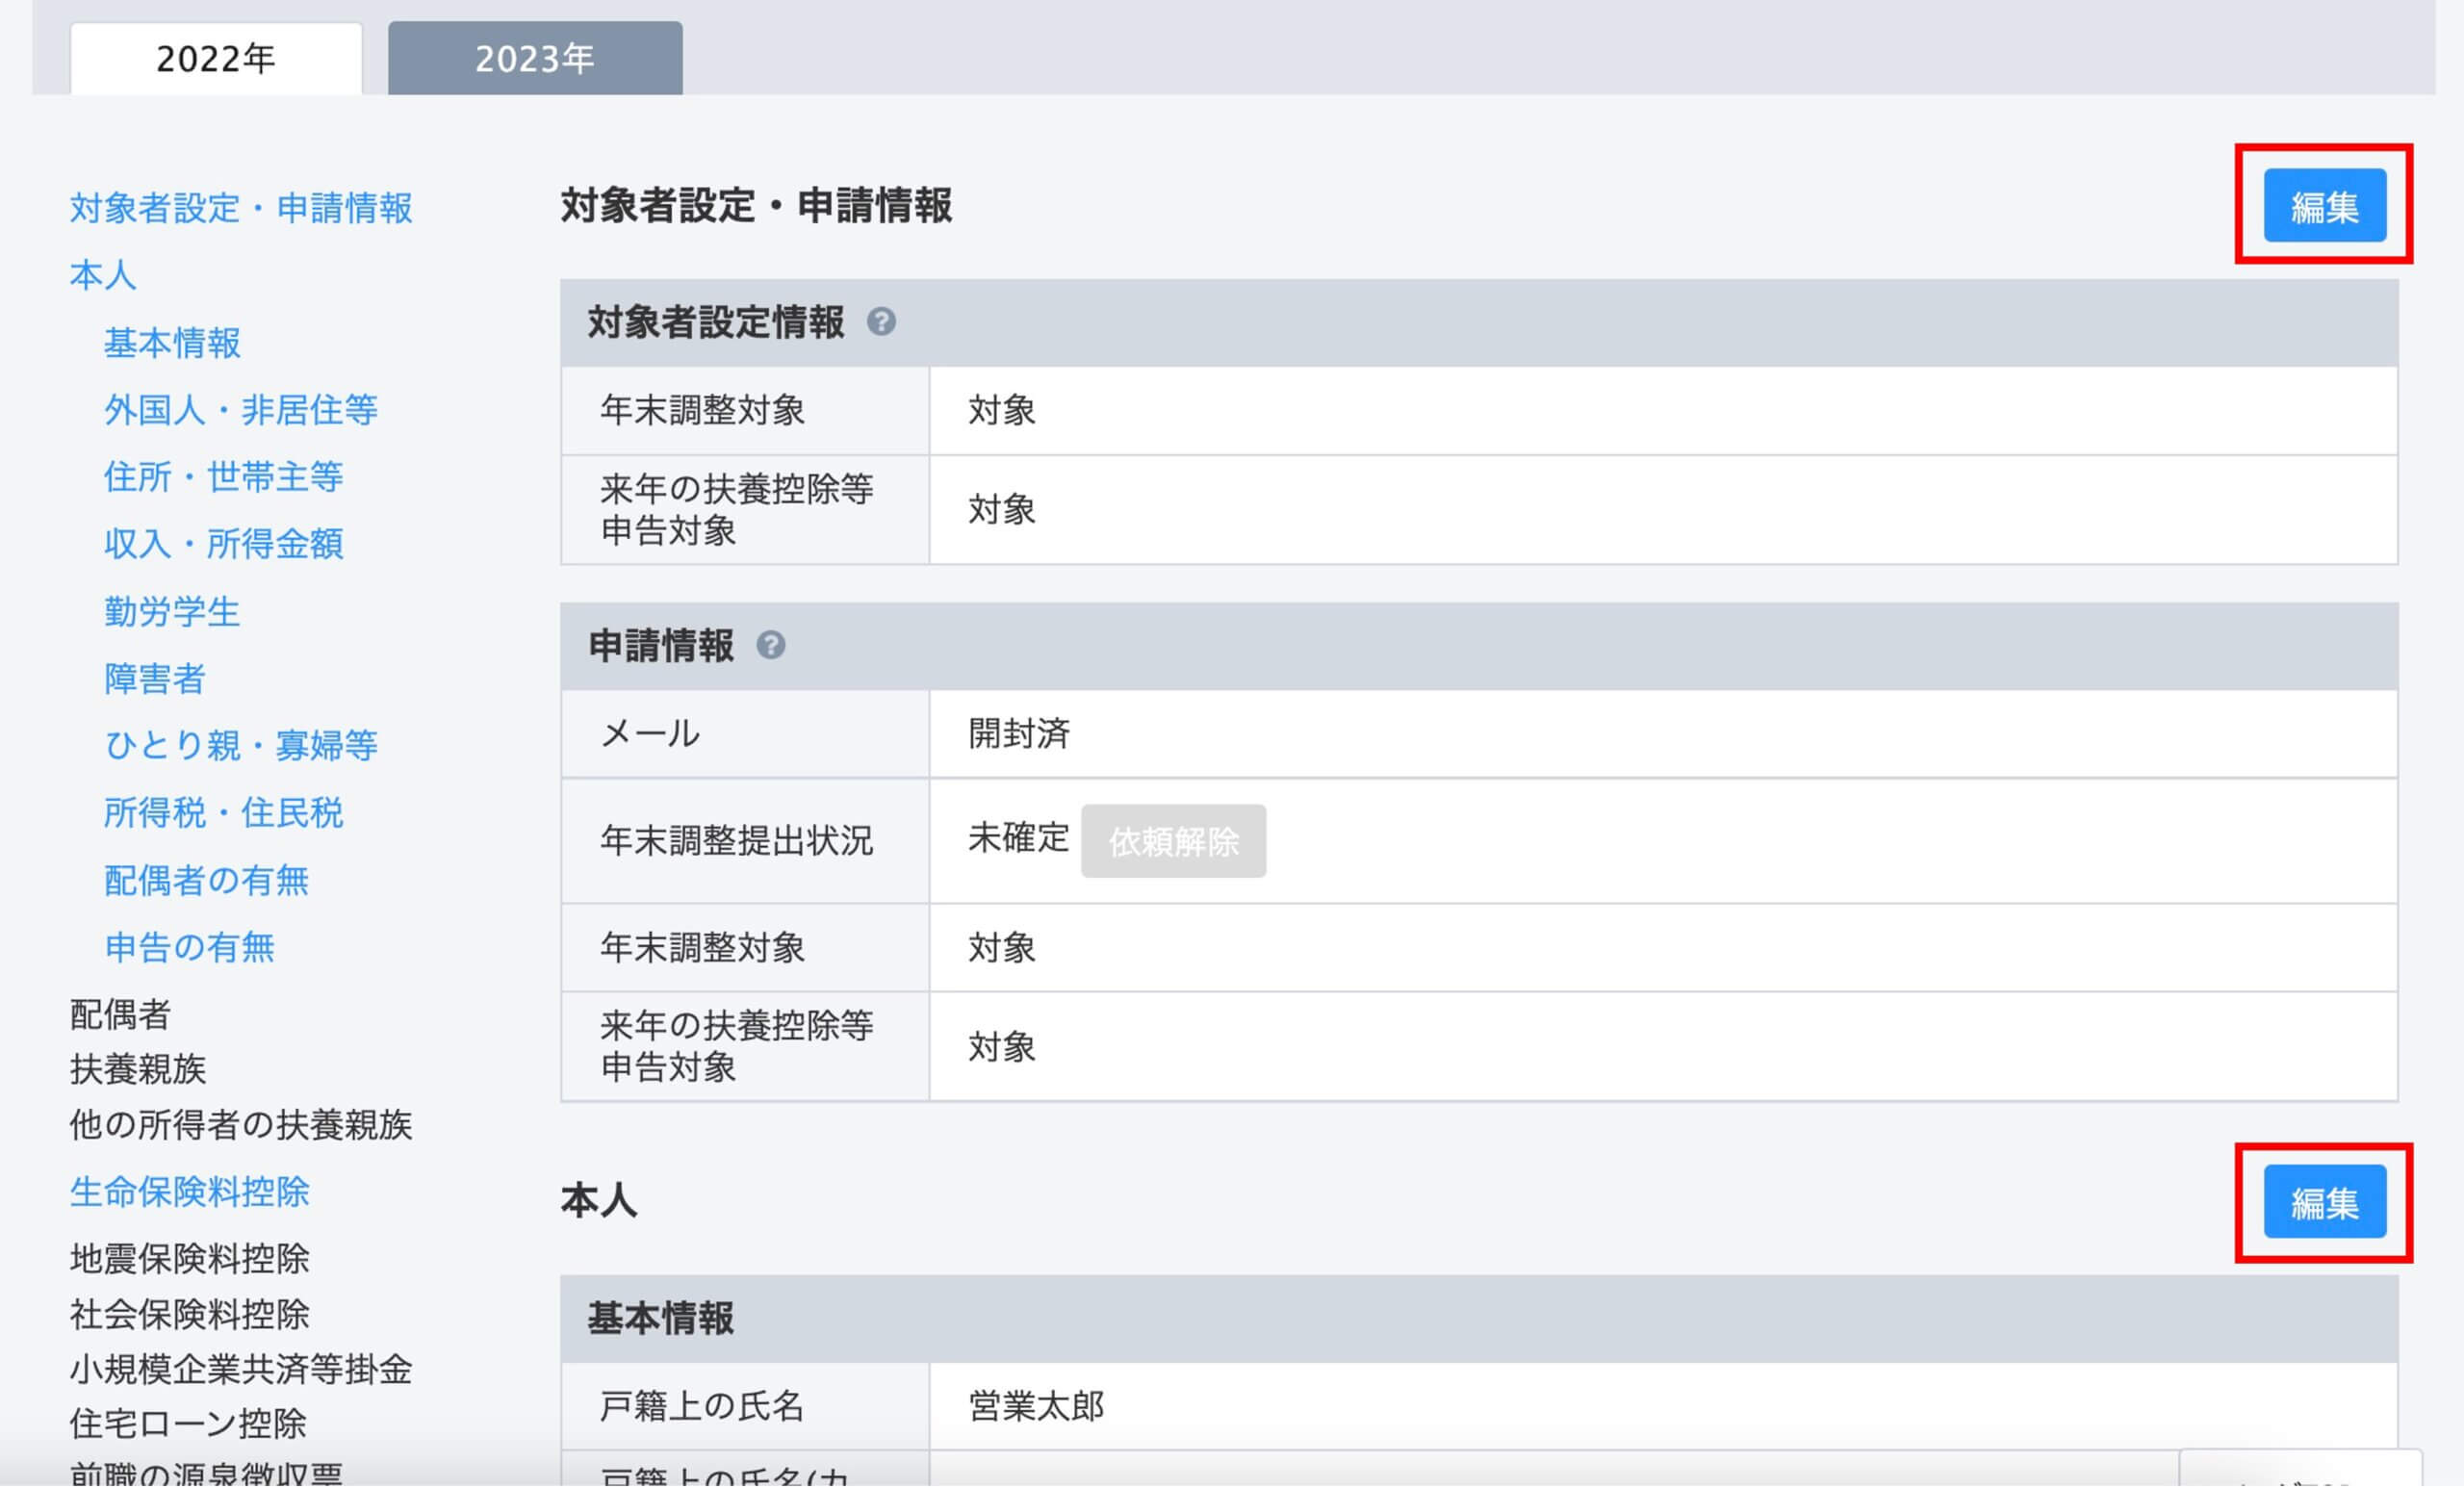The height and width of the screenshot is (1488, 2464).
Task: Select 申告の有無 sidebar link
Action: pyautogui.click(x=190, y=948)
